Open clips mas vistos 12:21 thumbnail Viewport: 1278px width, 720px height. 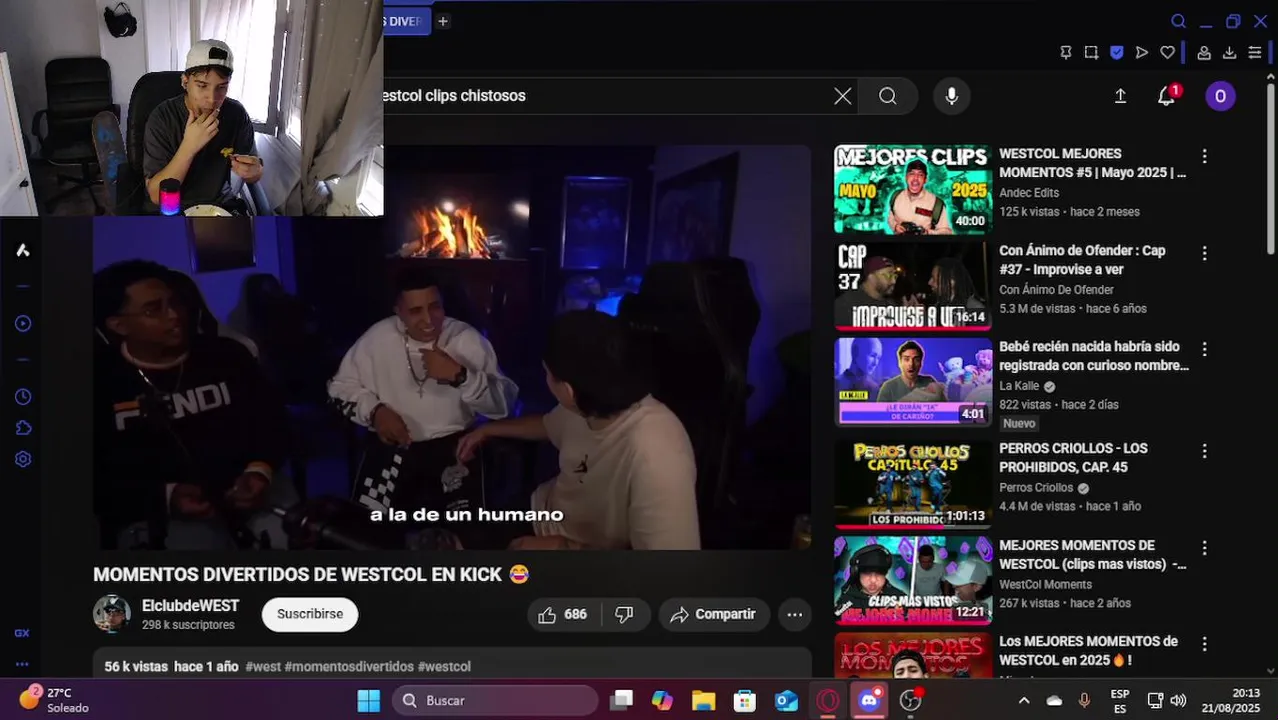913,581
